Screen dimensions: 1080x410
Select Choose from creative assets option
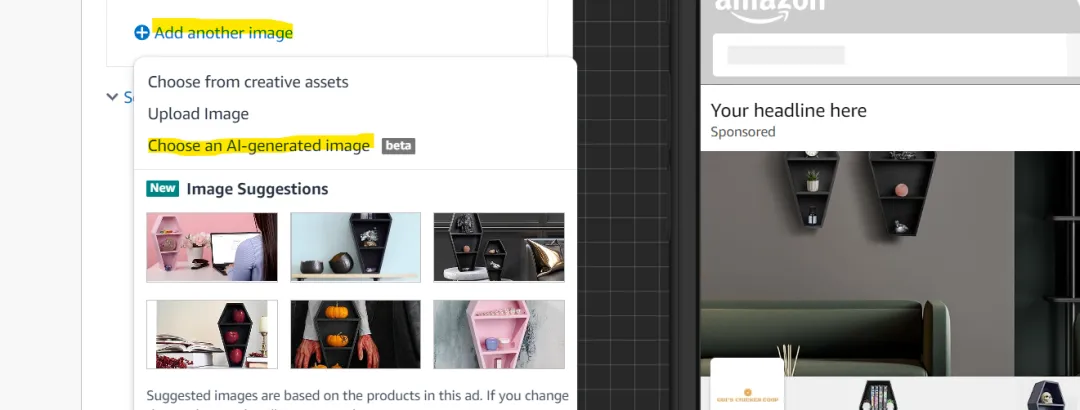click(x=248, y=82)
